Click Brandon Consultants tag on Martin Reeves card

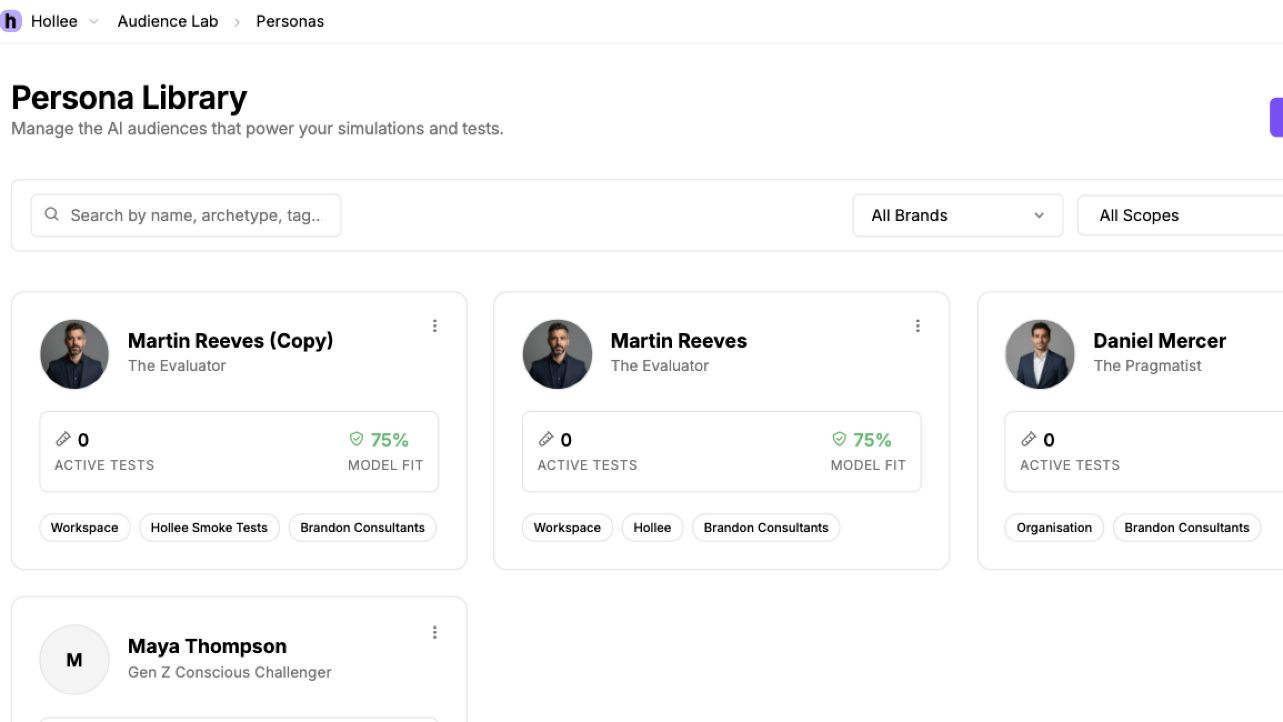pyautogui.click(x=766, y=527)
